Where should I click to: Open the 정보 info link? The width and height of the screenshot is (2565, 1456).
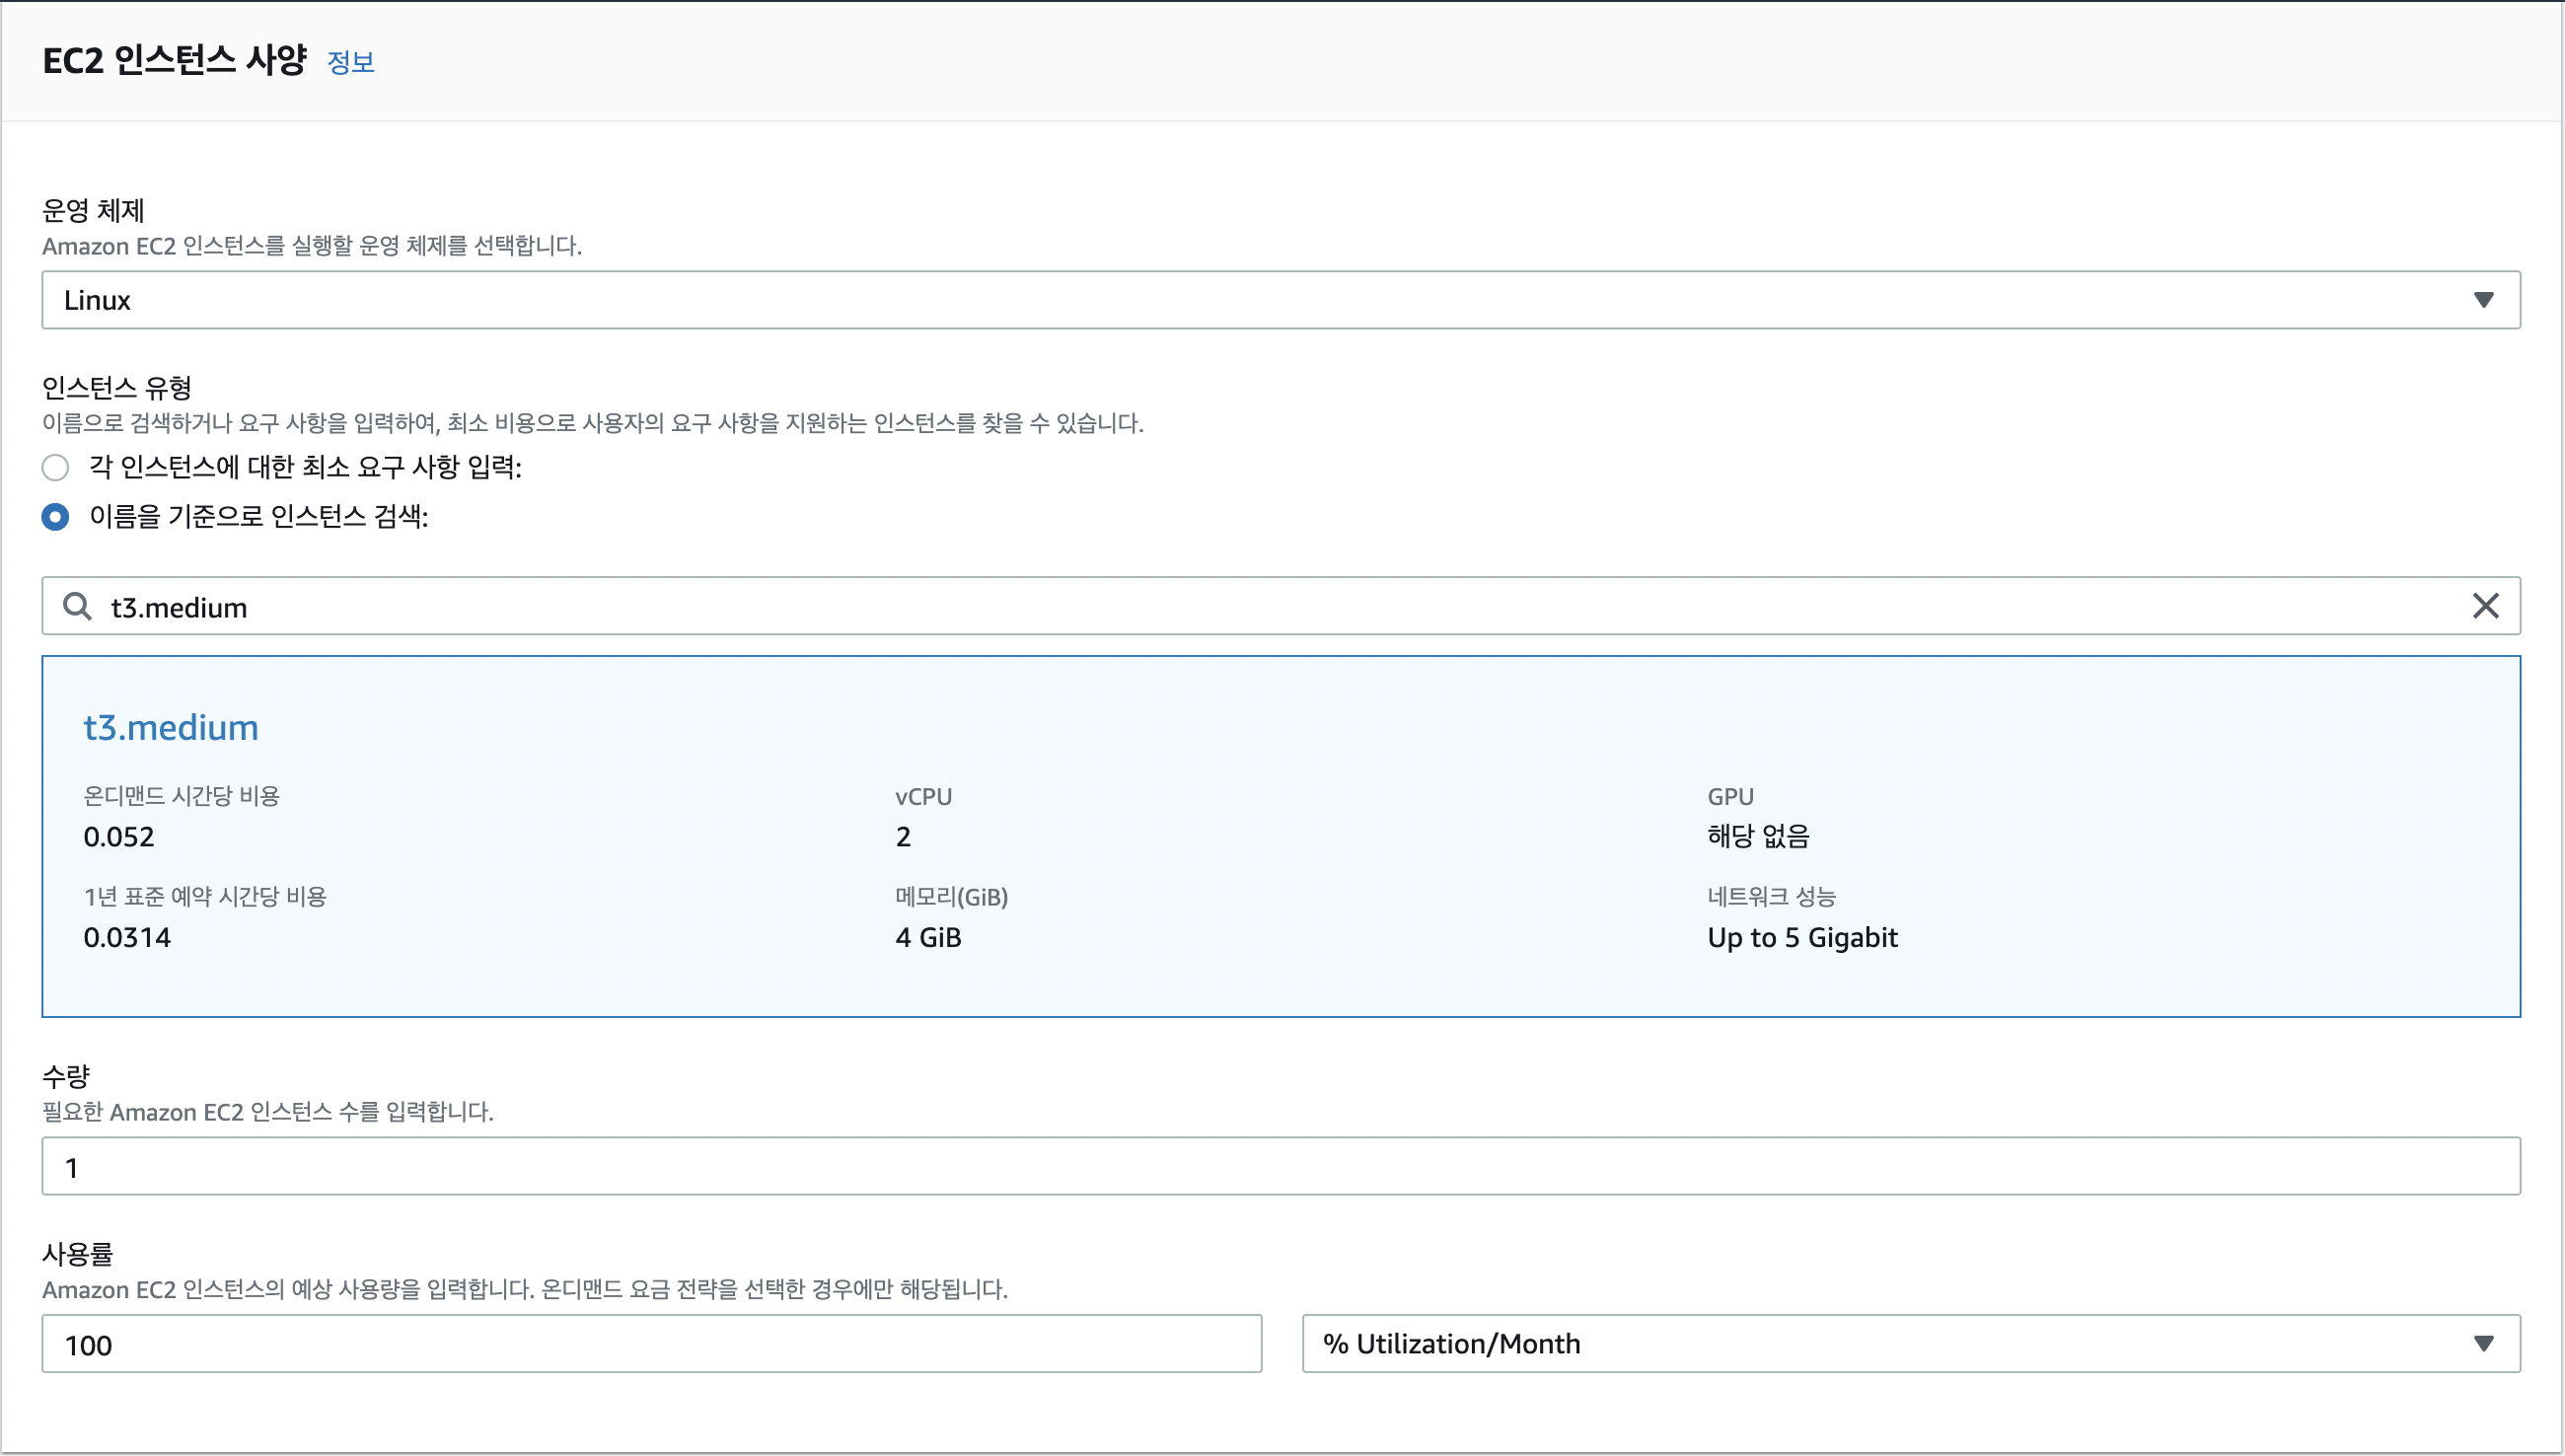coord(350,62)
